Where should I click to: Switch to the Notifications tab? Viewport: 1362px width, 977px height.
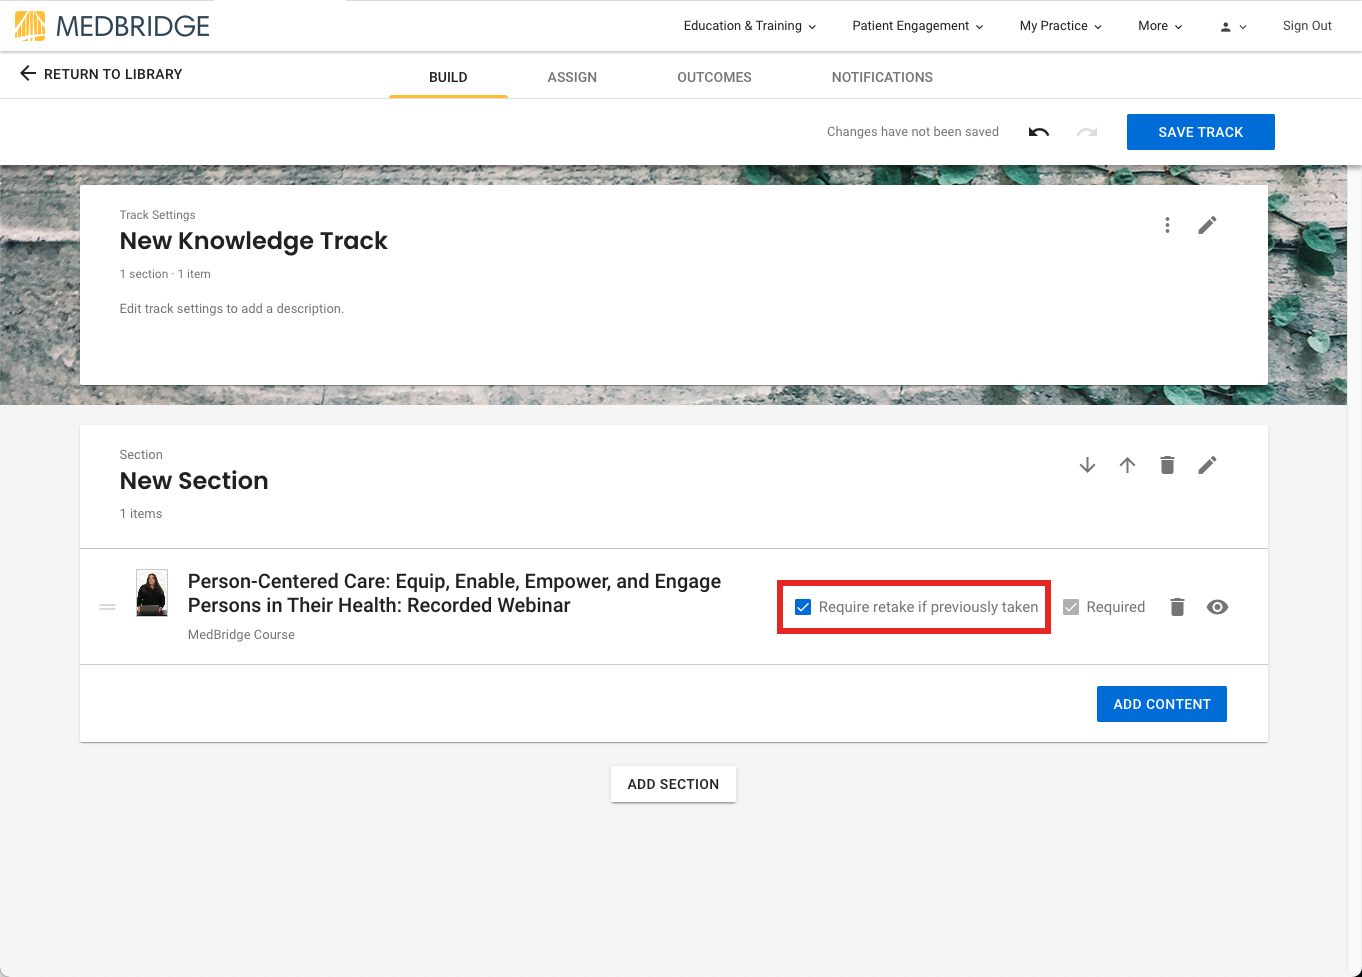click(882, 77)
